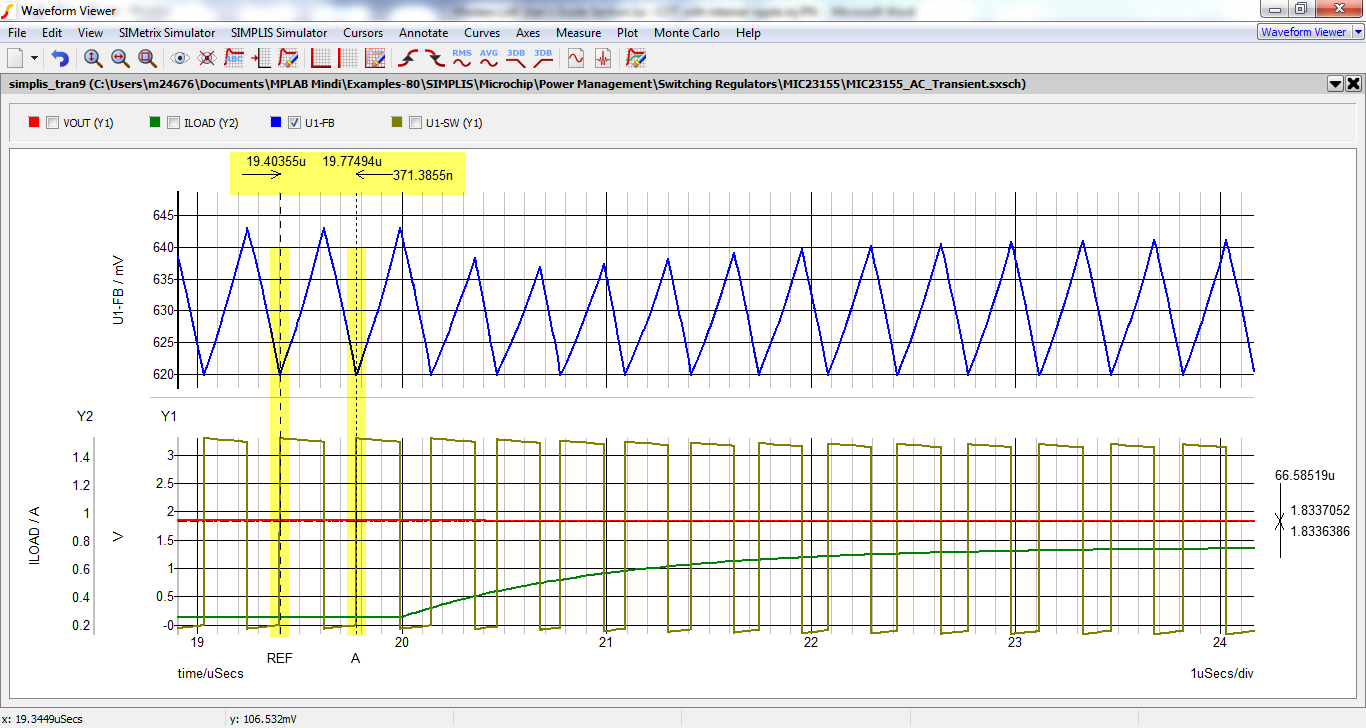
Task: Click the 19.40355u cursor readout
Action: [276, 160]
